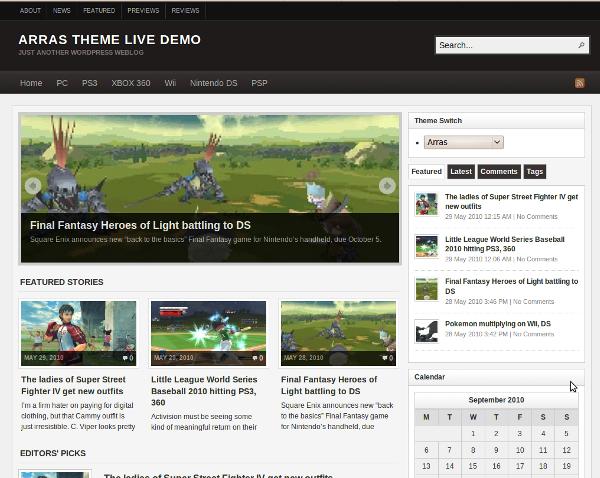Viewport: 600px width, 478px height.
Task: Open the PSP category
Action: 259,83
